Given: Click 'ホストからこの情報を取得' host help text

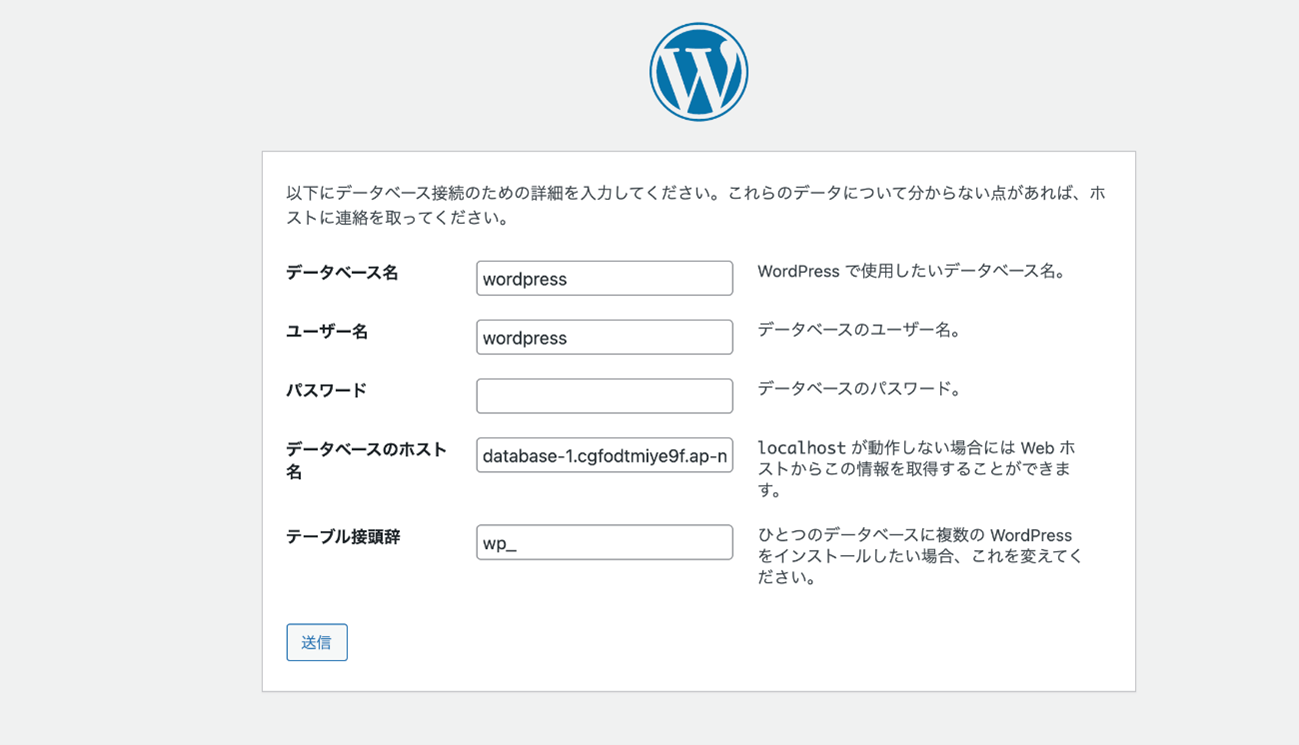Looking at the screenshot, I should click(914, 469).
